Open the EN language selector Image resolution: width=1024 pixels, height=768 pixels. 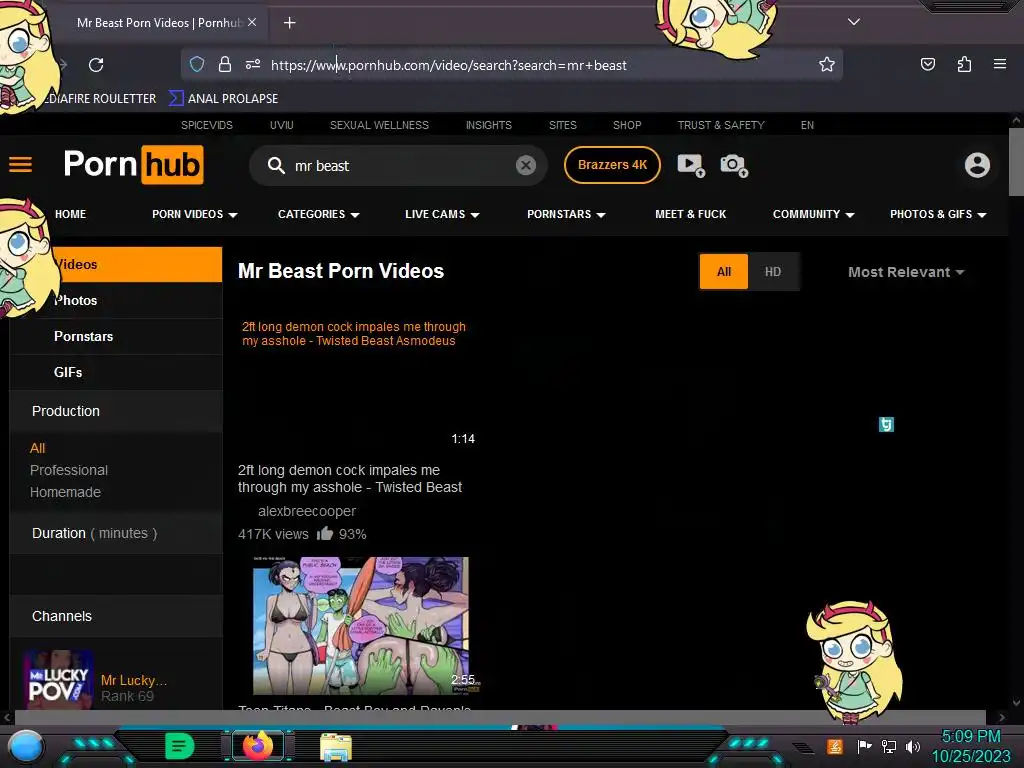[x=807, y=125]
